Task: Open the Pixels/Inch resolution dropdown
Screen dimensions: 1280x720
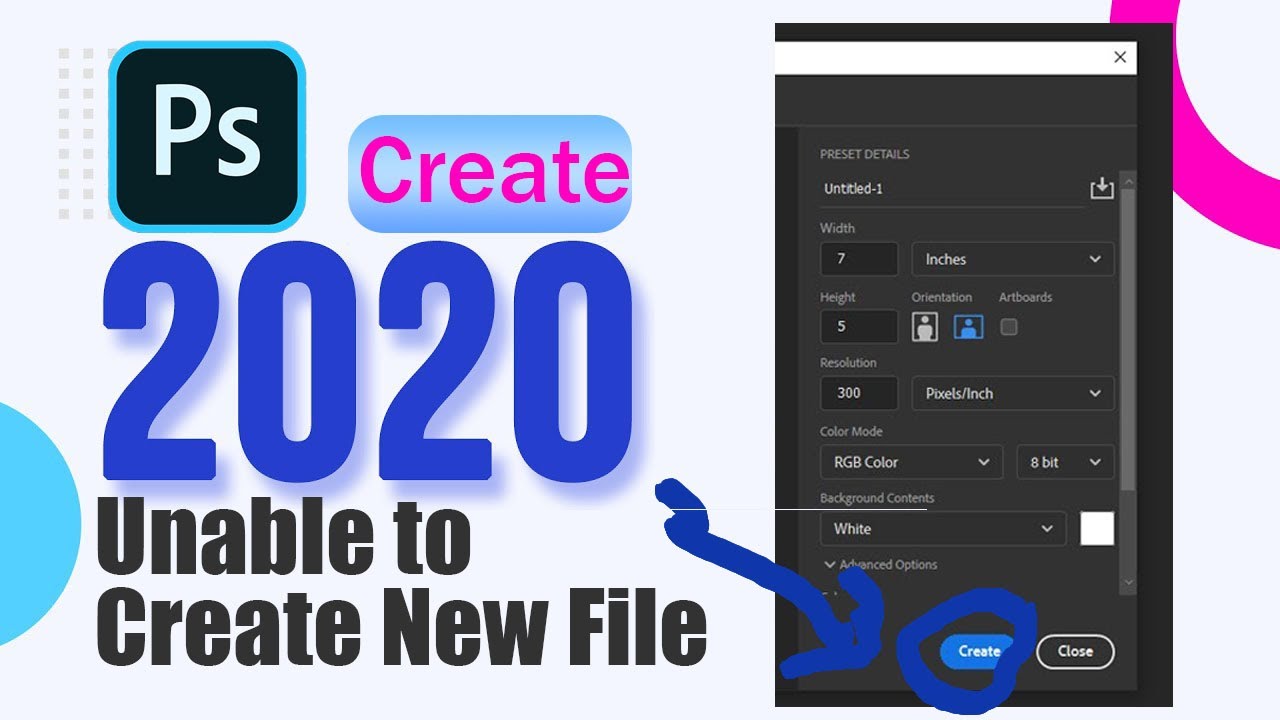Action: click(1012, 393)
